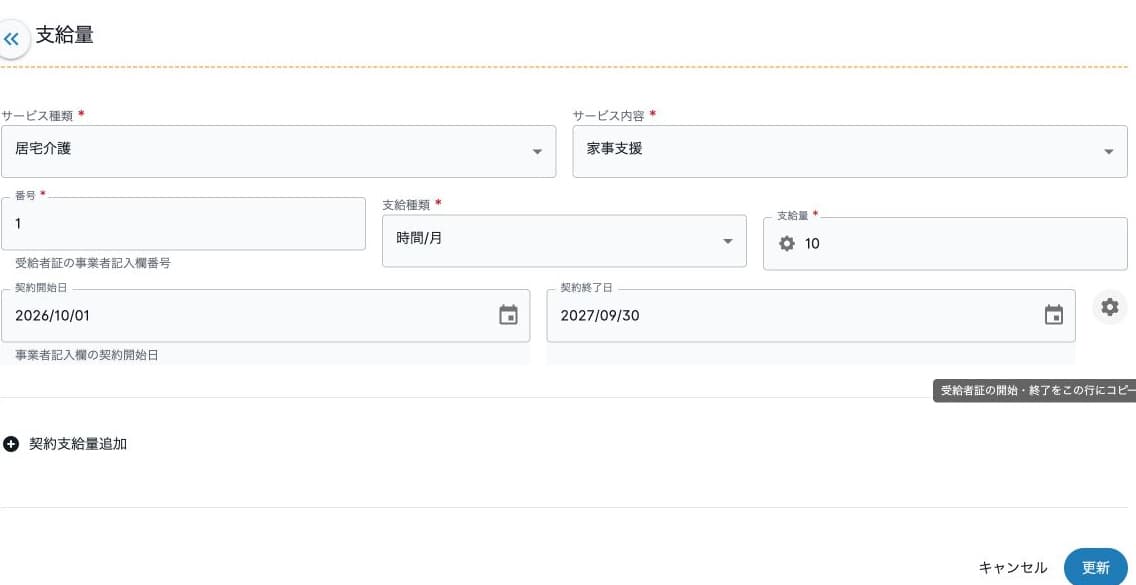Collapse panel with double-chevron back icon
This screenshot has width=1136, height=585.
12,39
